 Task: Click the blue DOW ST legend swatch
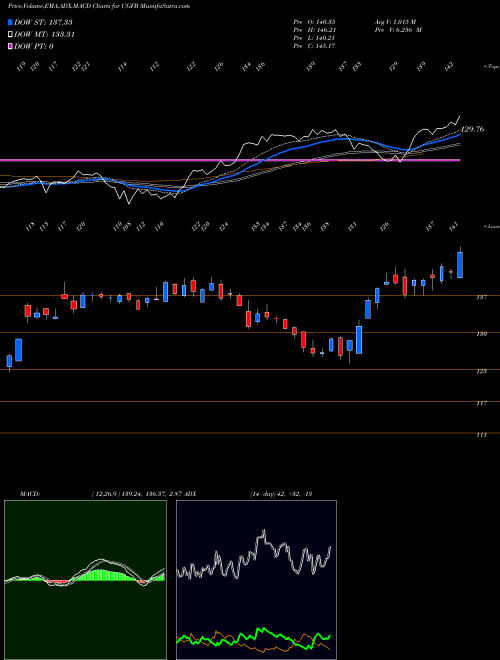pos(10,22)
